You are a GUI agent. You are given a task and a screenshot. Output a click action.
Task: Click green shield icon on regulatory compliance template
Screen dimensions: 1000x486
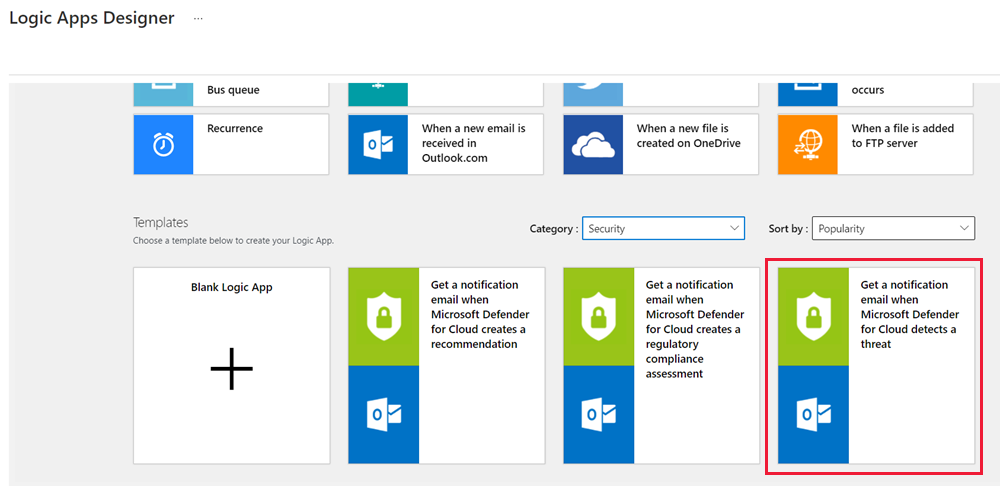coord(598,317)
